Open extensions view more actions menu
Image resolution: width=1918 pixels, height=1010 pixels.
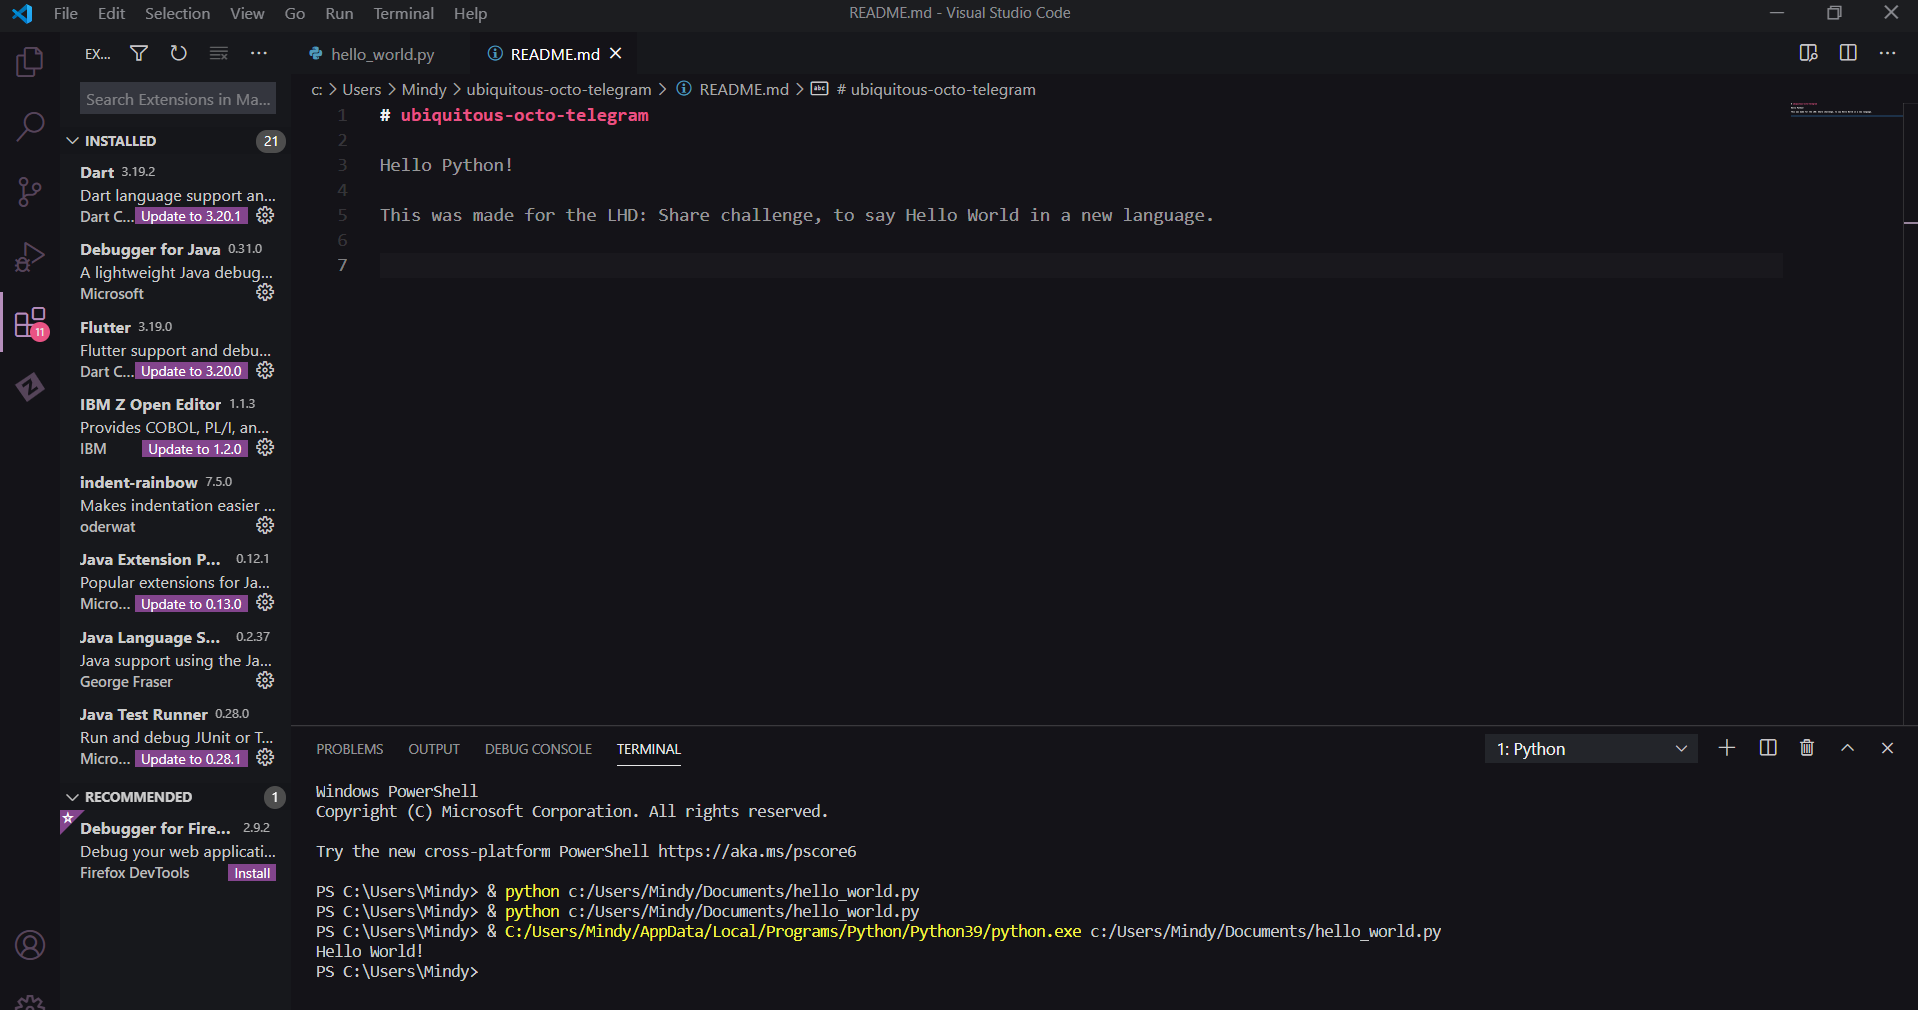tap(259, 53)
